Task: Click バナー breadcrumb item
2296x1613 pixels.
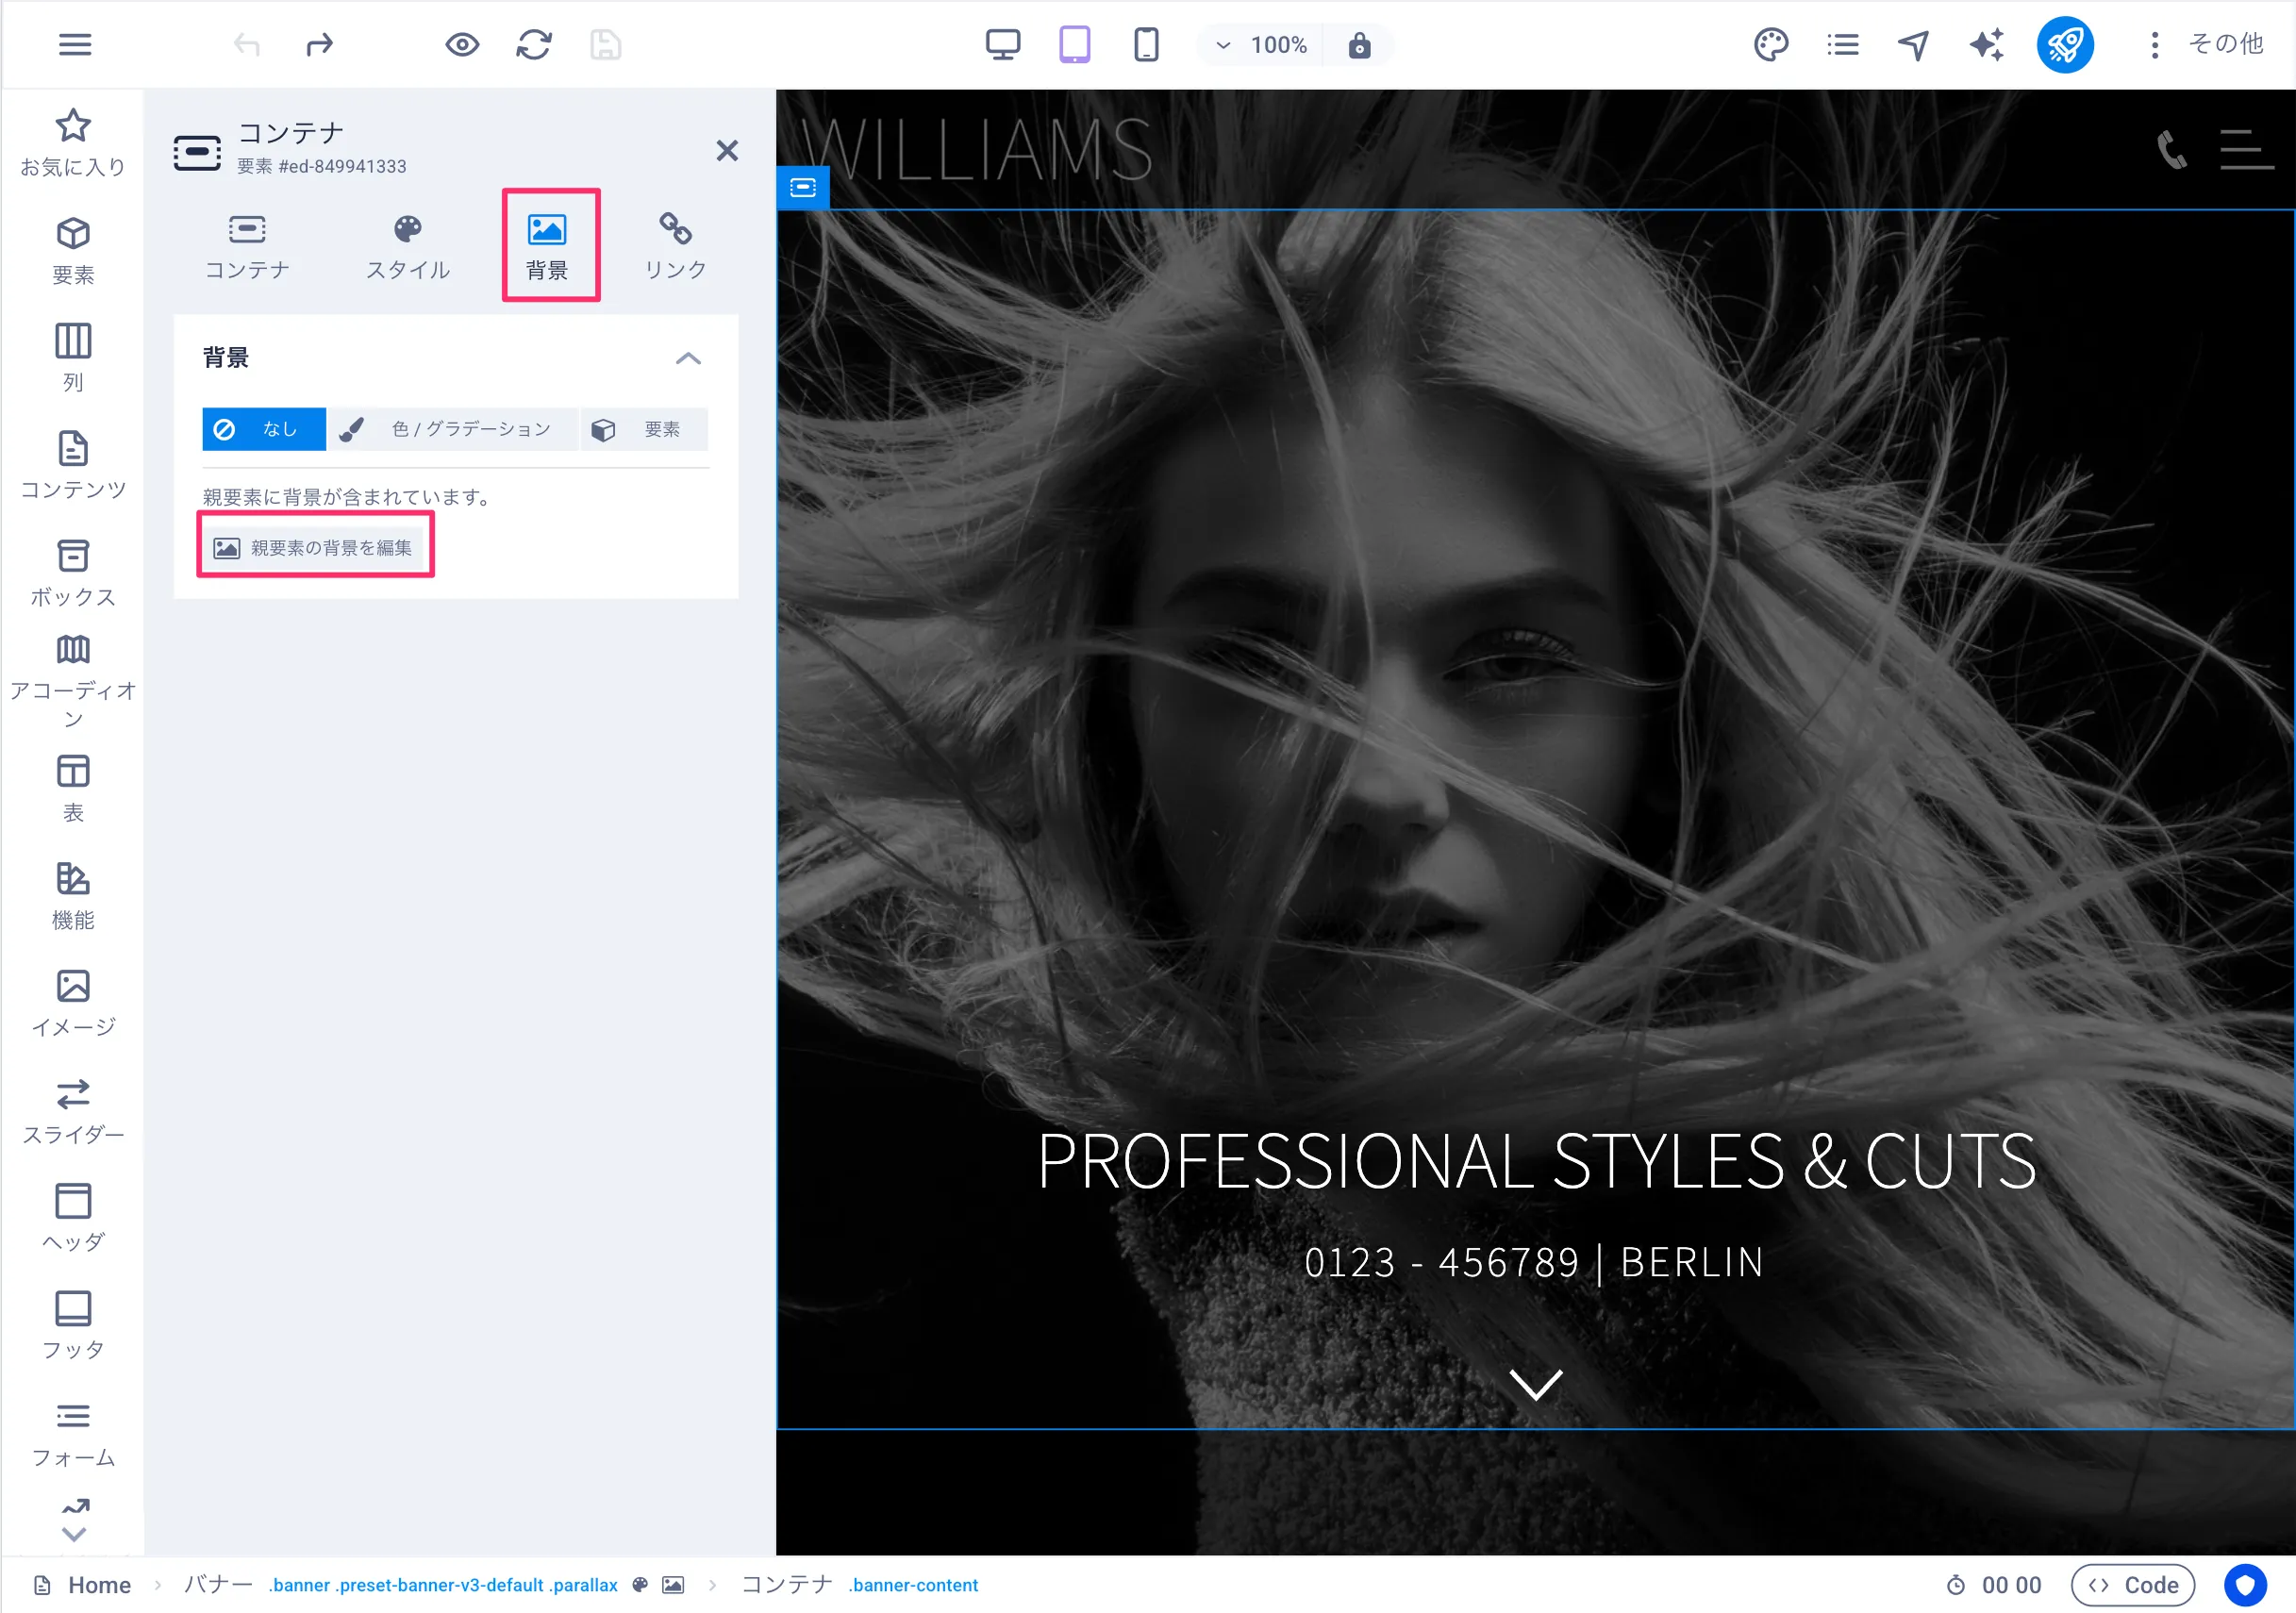Action: pyautogui.click(x=218, y=1585)
